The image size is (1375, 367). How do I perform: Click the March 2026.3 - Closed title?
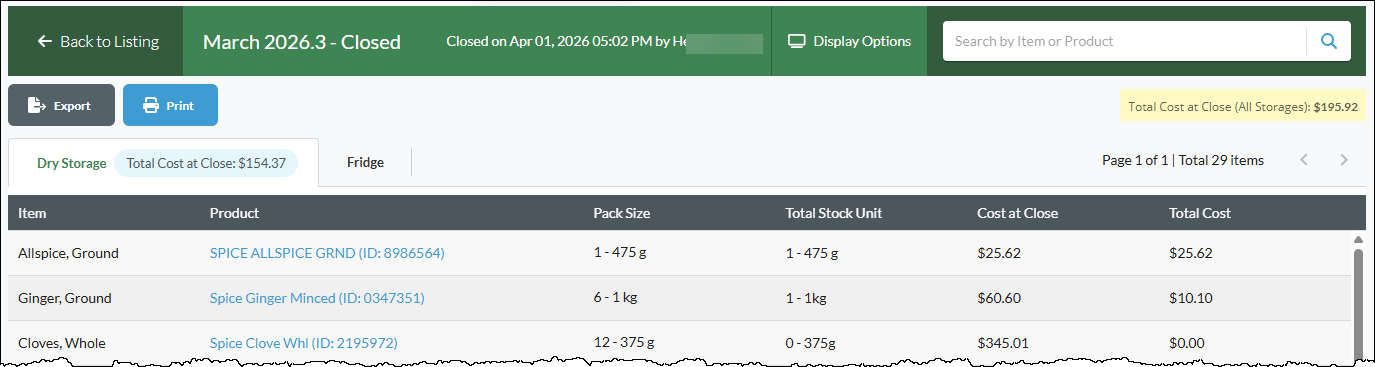[302, 42]
